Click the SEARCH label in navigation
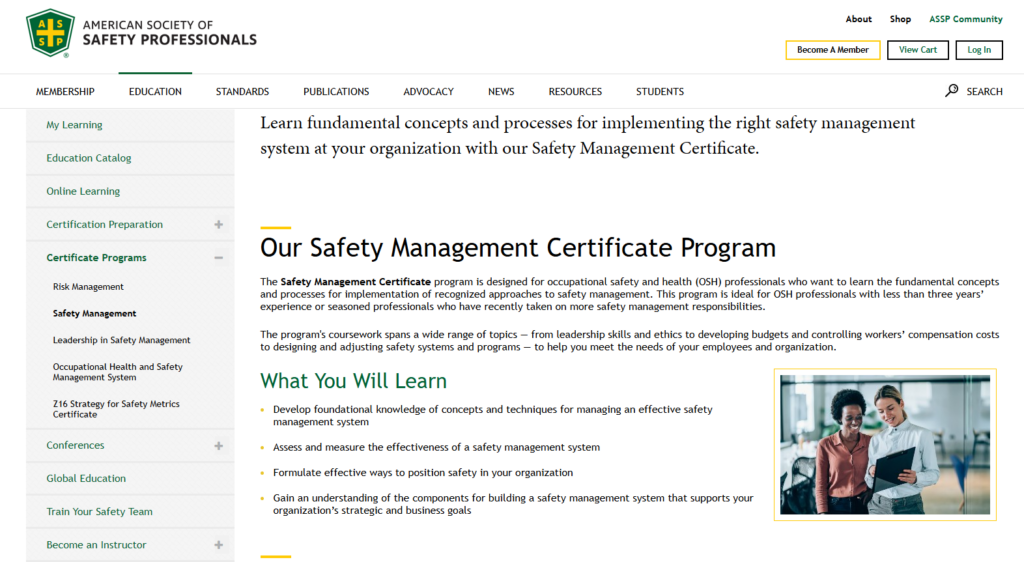 click(984, 91)
